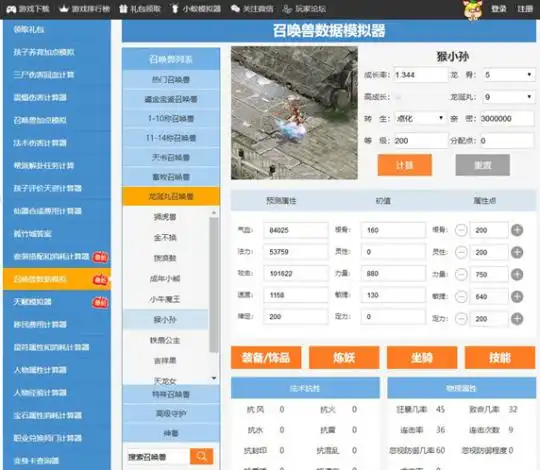Select 猴小孙 in summon list
The image size is (540, 470).
[x=165, y=320]
